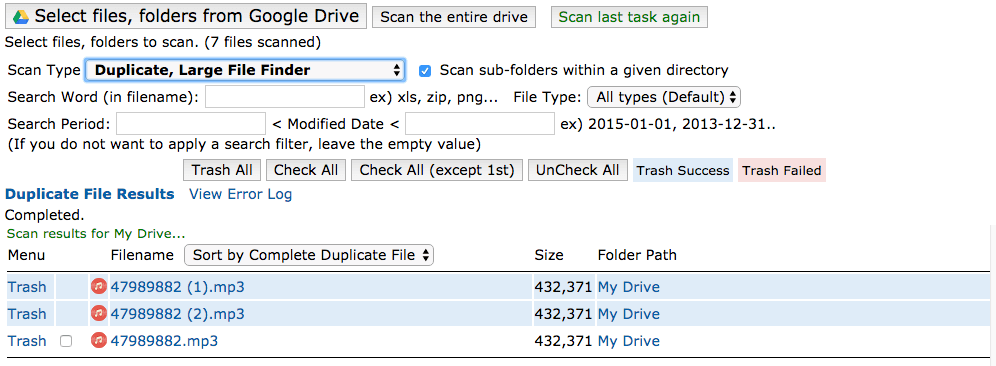The height and width of the screenshot is (366, 996).
Task: Switch to Duplicate File Results tab
Action: click(90, 194)
